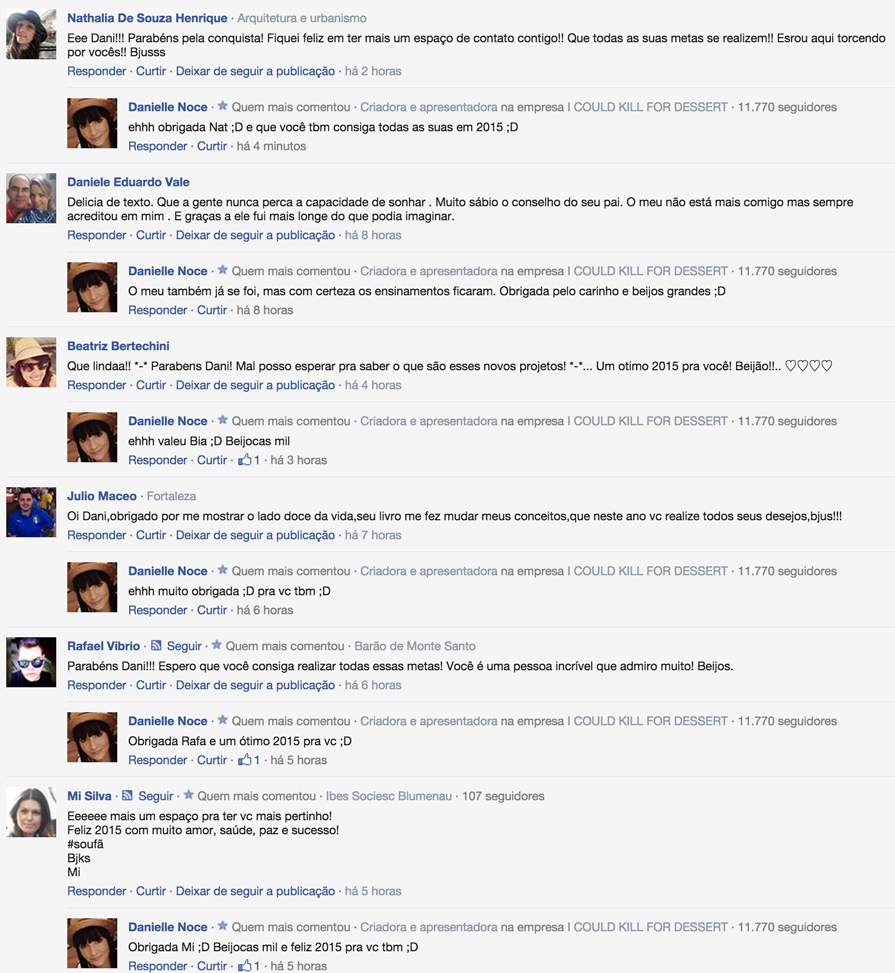Click the top commenter star icon beside Rafael Vibrio
This screenshot has height=973, width=895.
coord(217,645)
